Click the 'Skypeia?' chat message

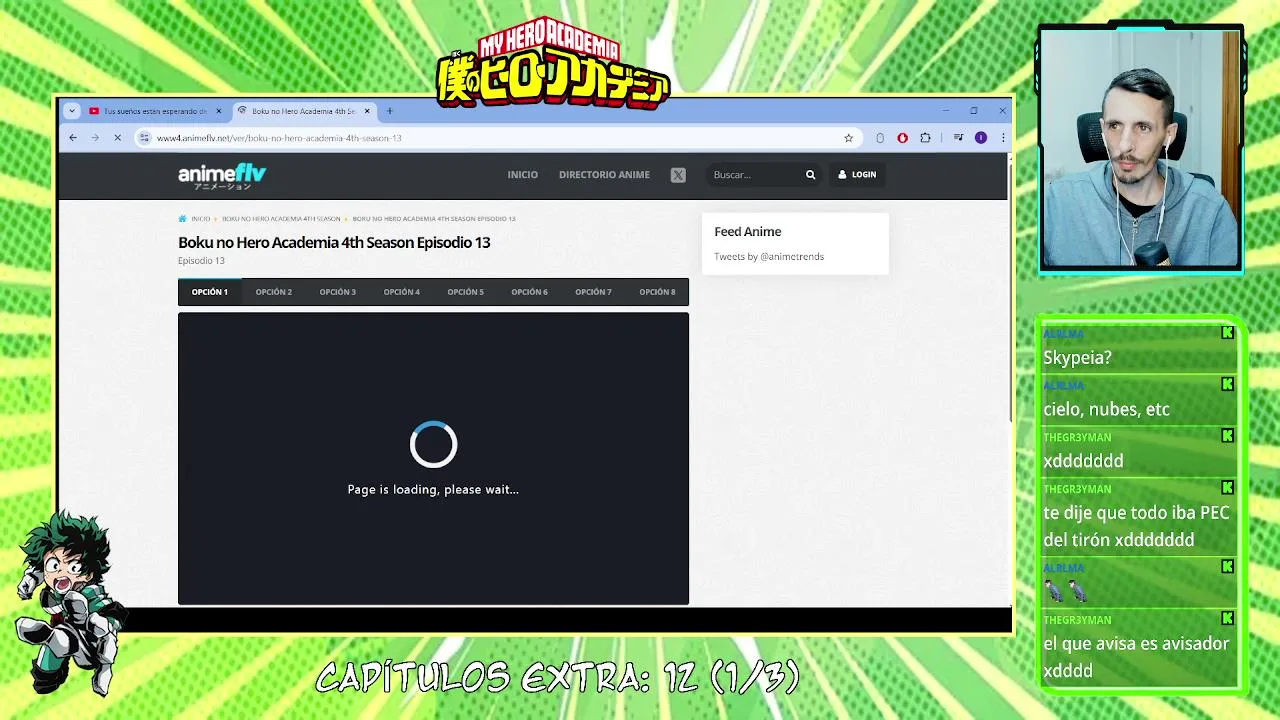1078,358
